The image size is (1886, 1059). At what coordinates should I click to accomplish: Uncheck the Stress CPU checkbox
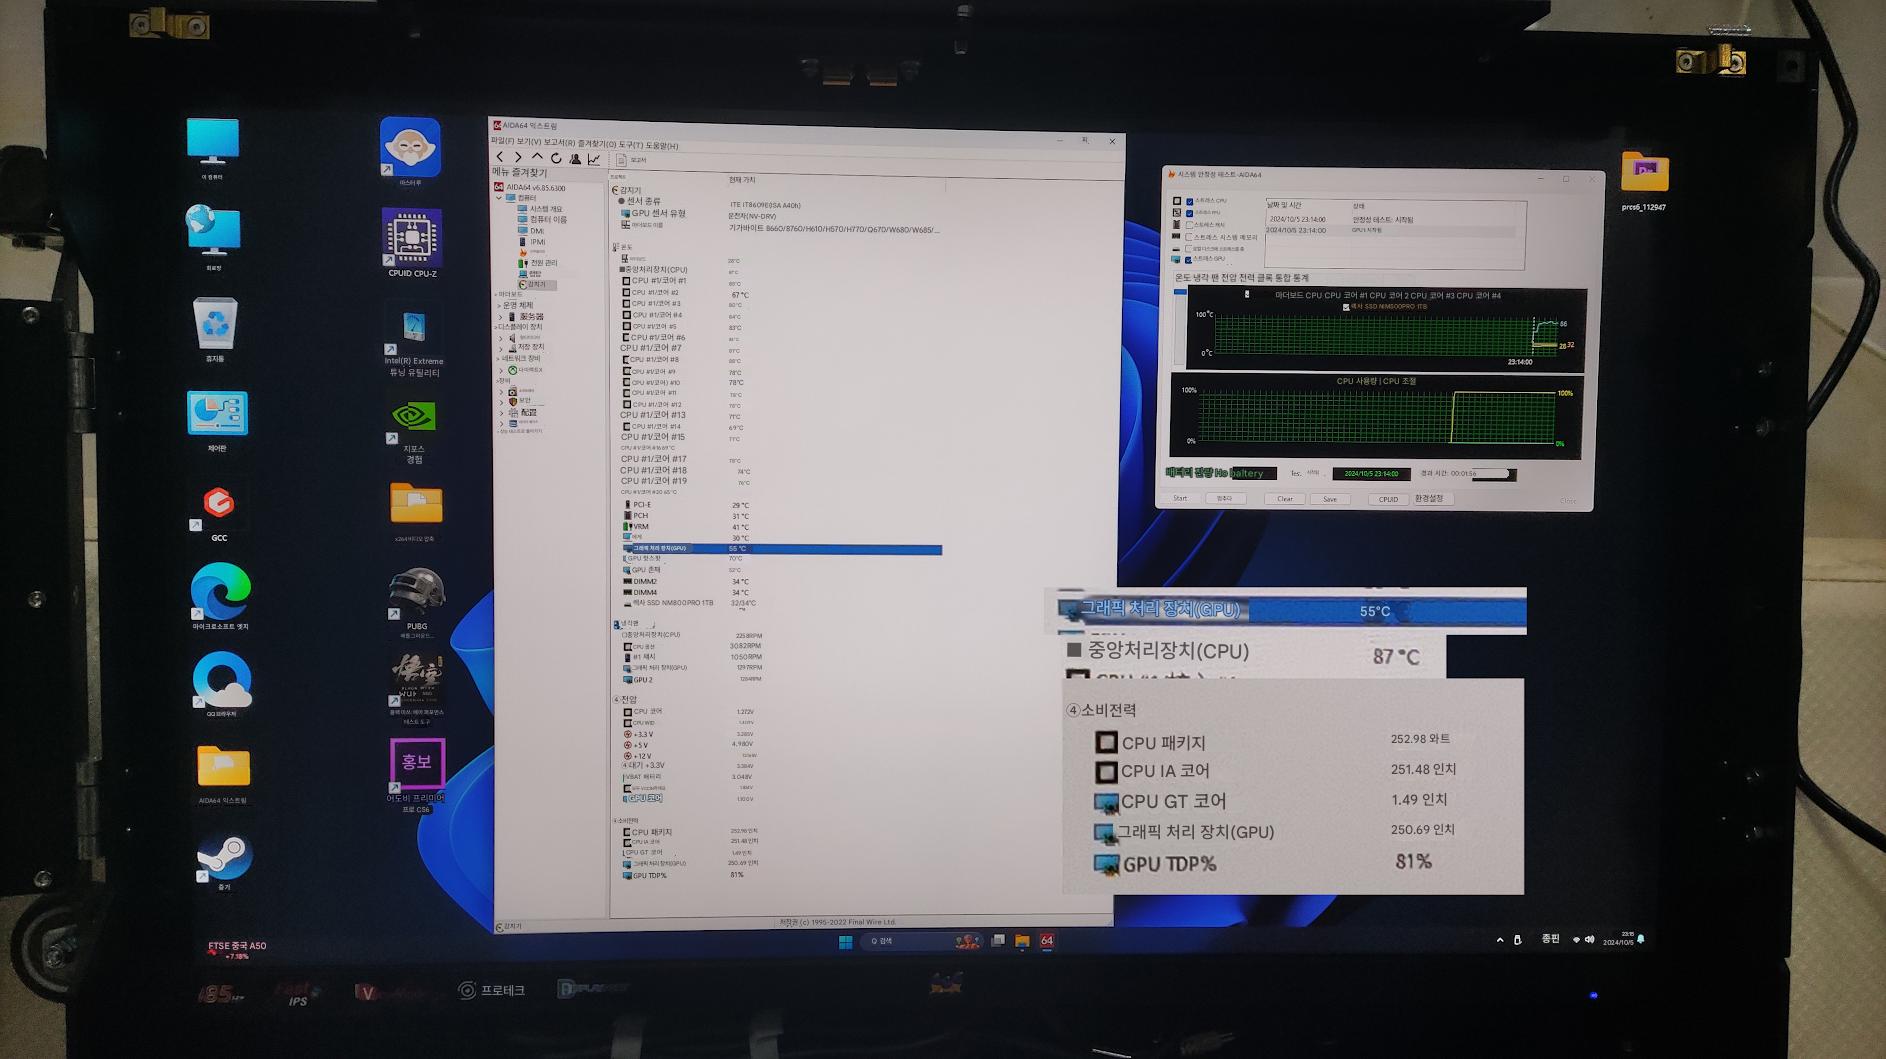(x=1189, y=201)
